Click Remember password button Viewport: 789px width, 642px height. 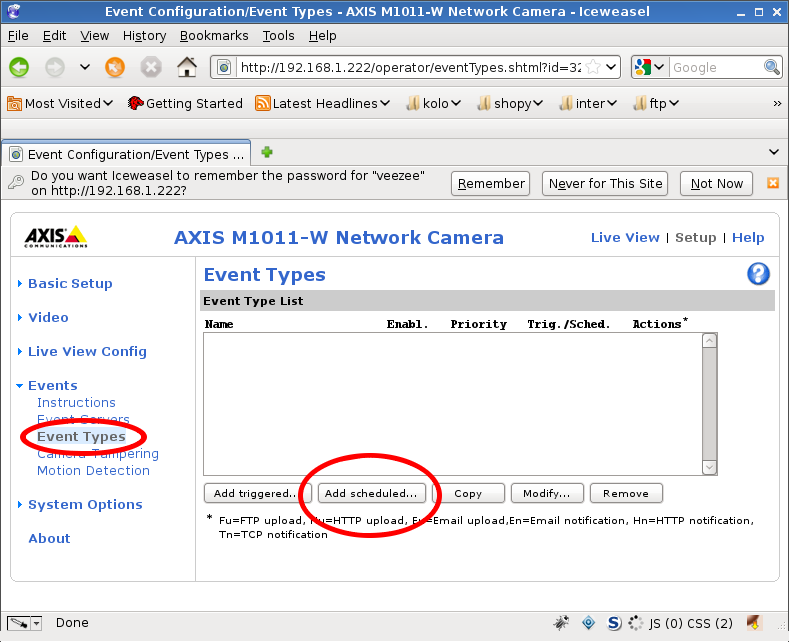point(491,183)
